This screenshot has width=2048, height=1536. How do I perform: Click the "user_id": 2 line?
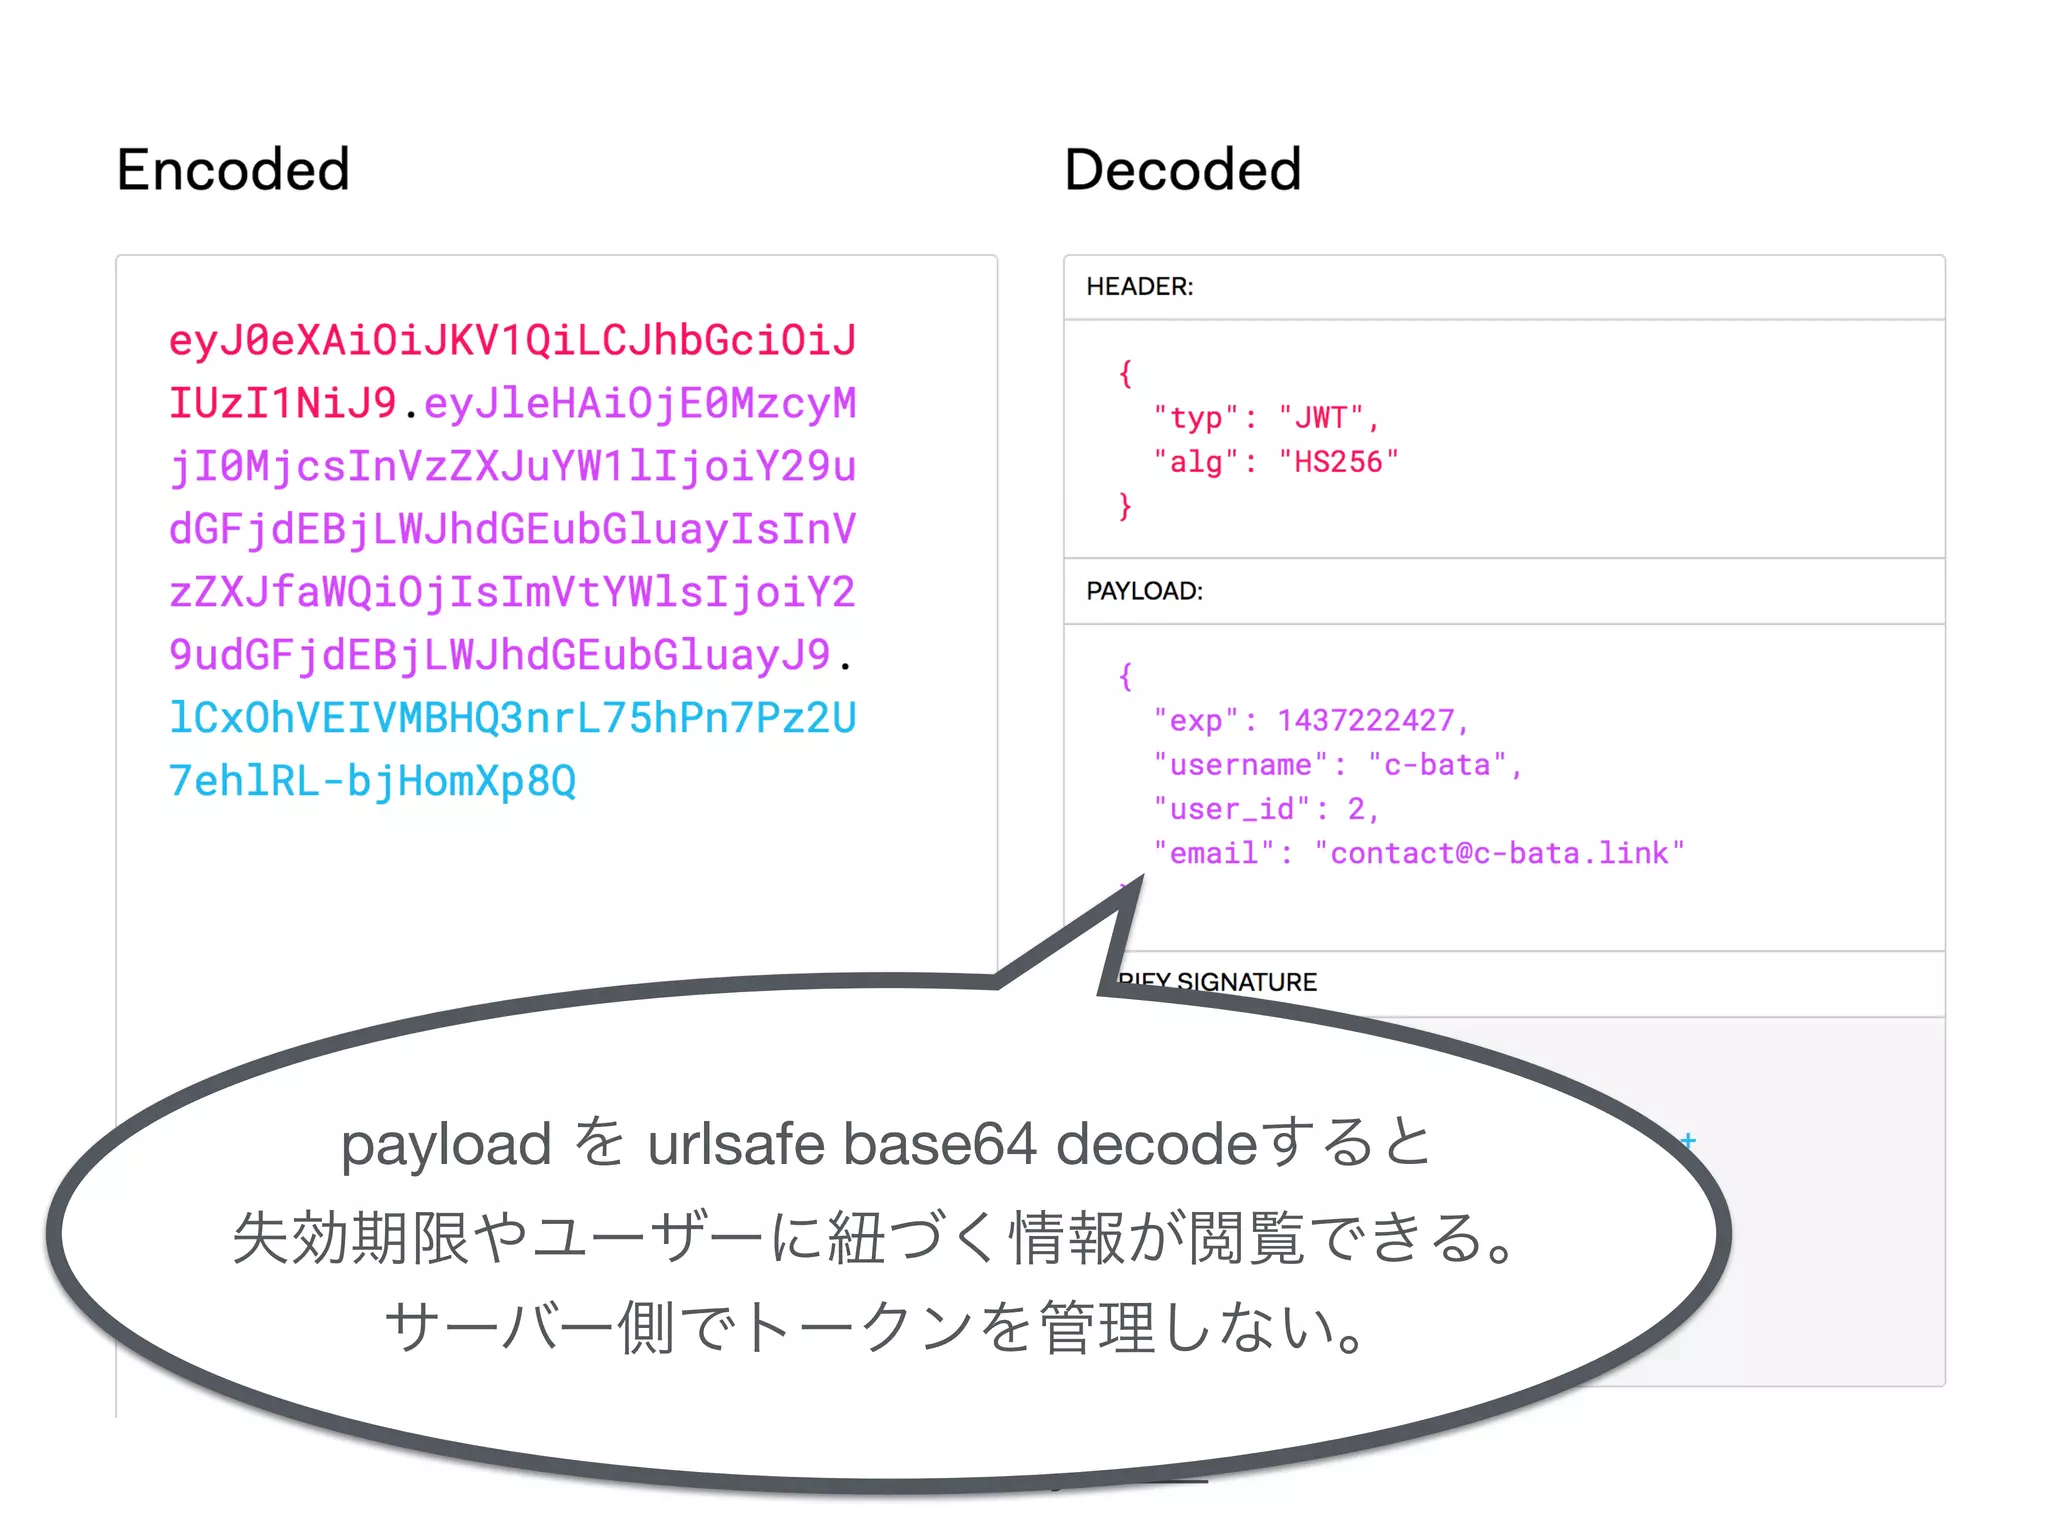[1266, 809]
